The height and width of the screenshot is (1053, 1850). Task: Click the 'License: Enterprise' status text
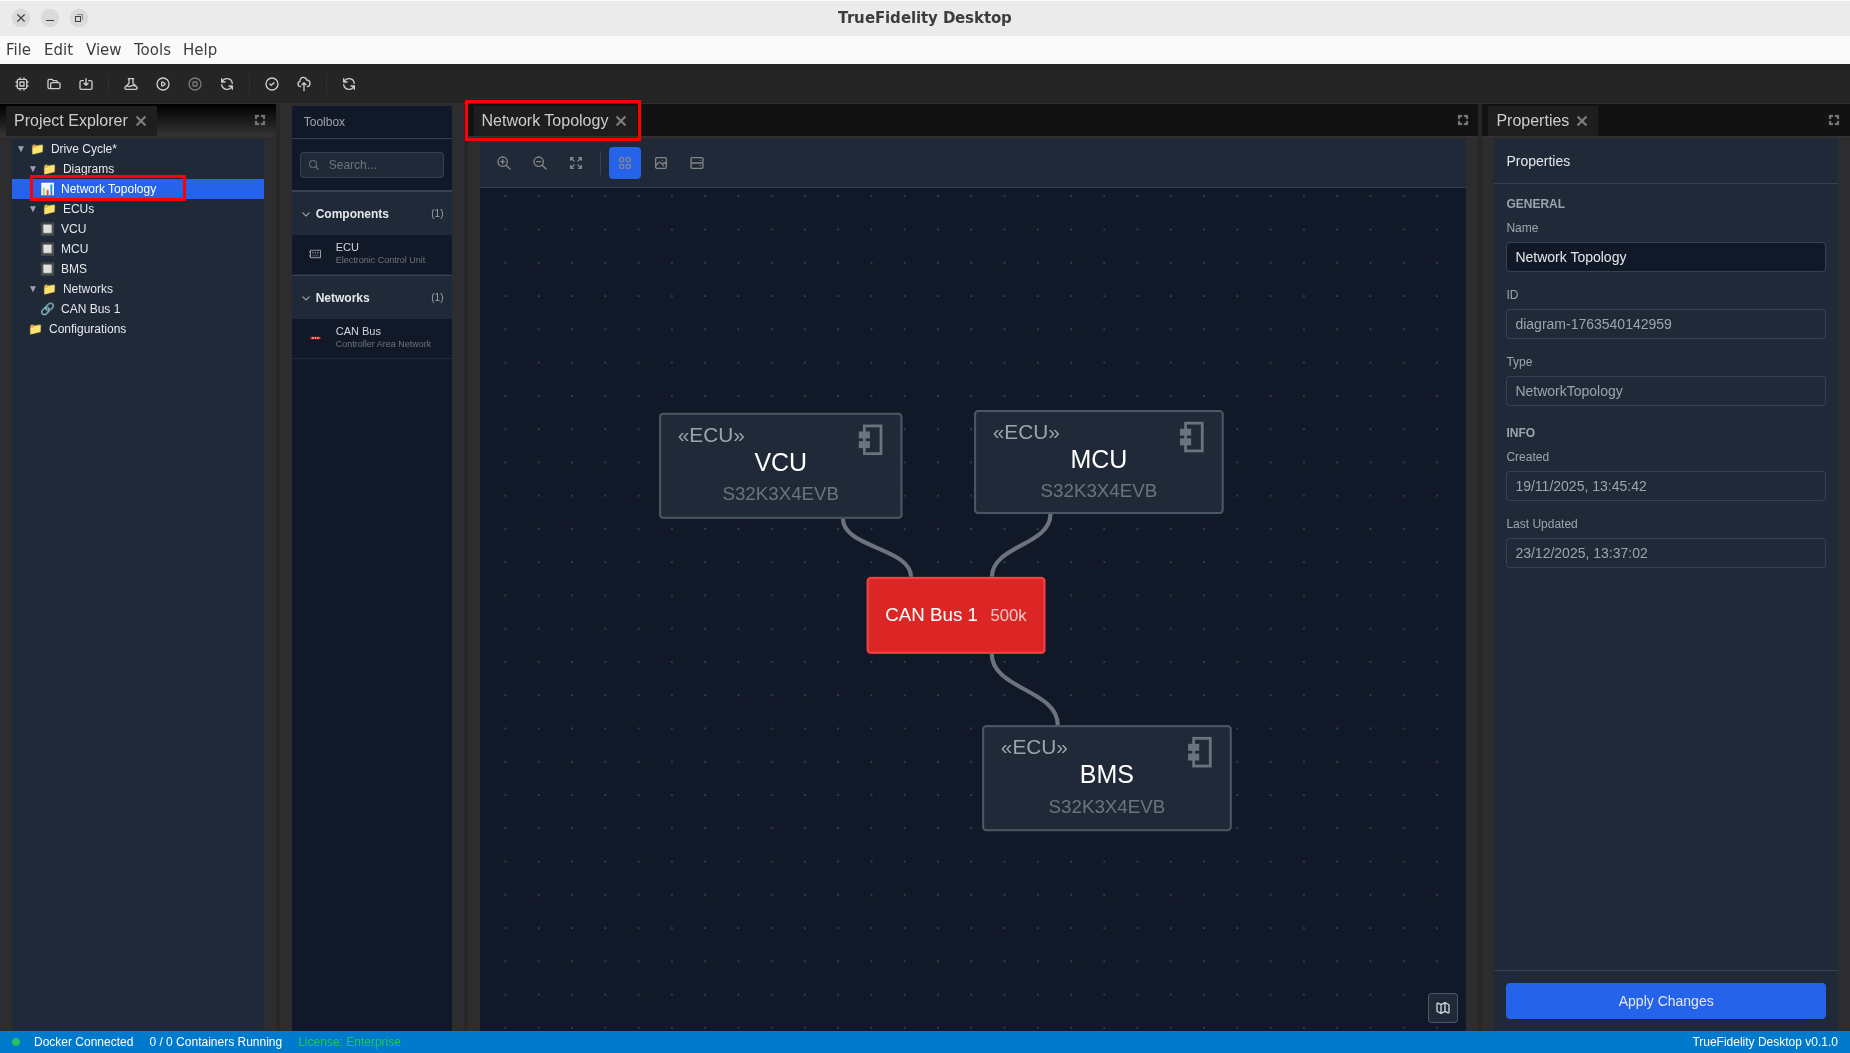pos(349,1042)
